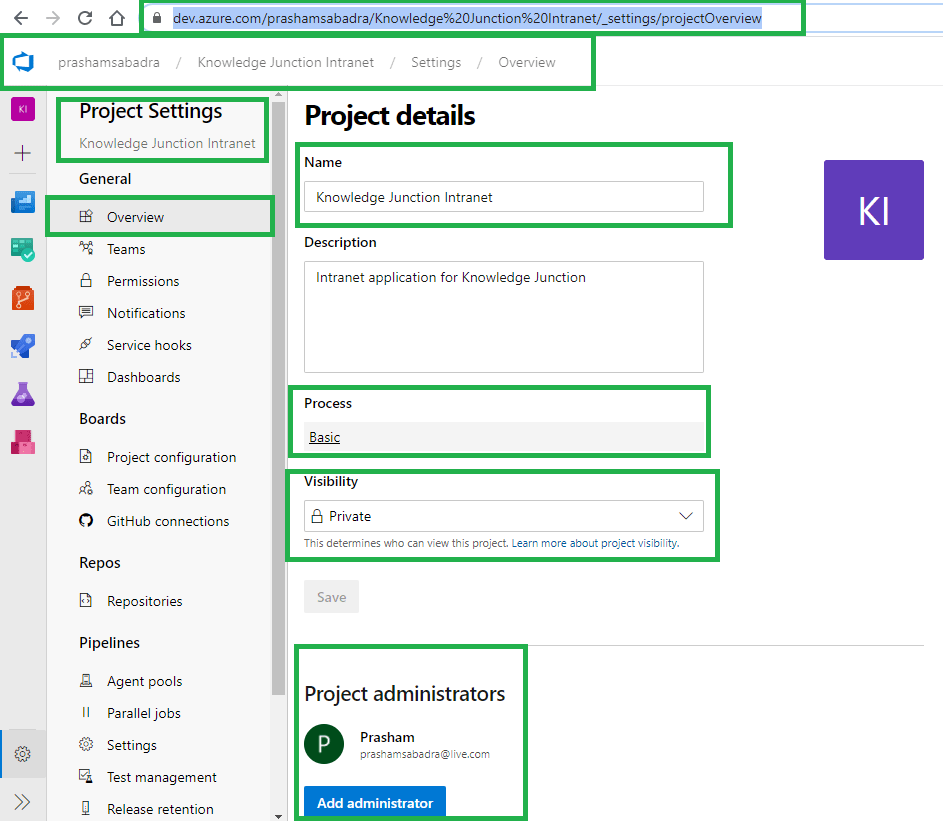Open the Boards icon in sidebar
This screenshot has width=943, height=821.
(x=23, y=250)
